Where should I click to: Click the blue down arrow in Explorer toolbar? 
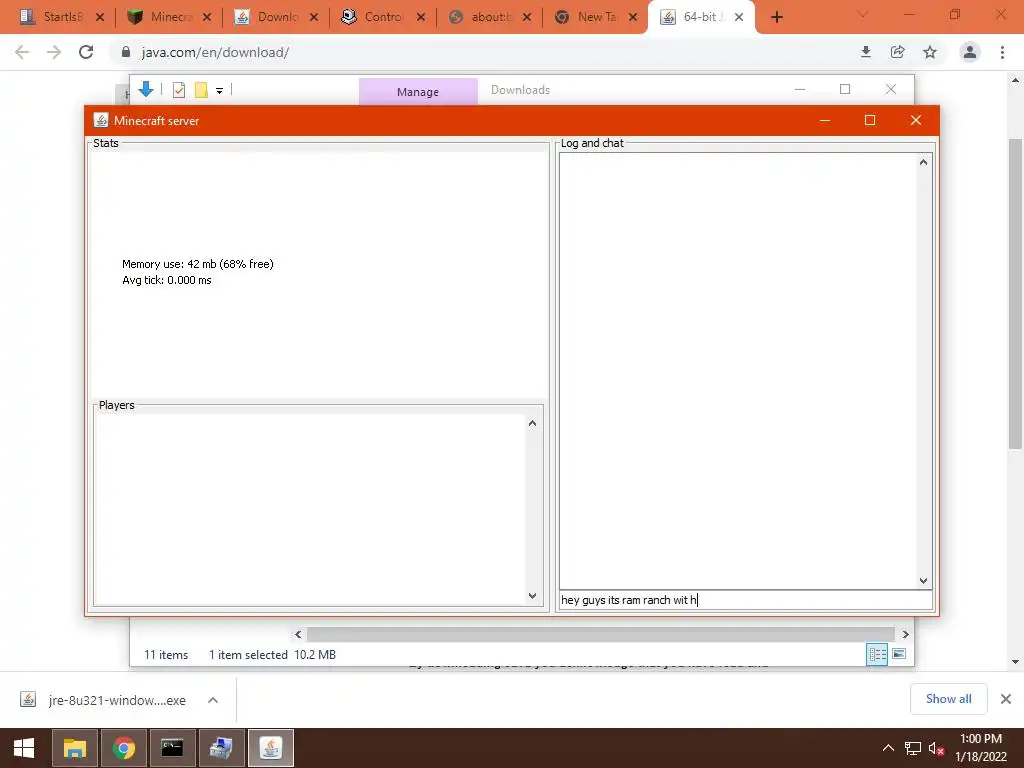[146, 89]
